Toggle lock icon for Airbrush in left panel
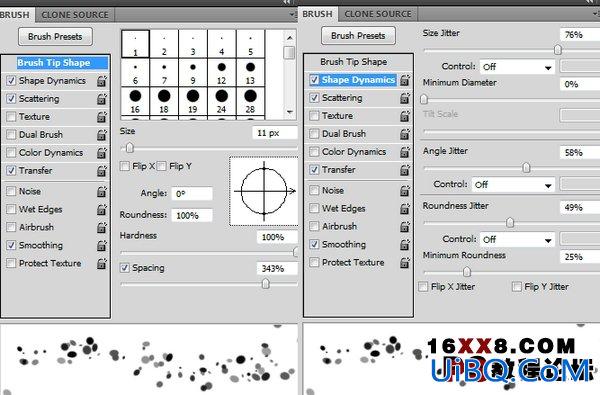600x395 pixels. [x=101, y=227]
